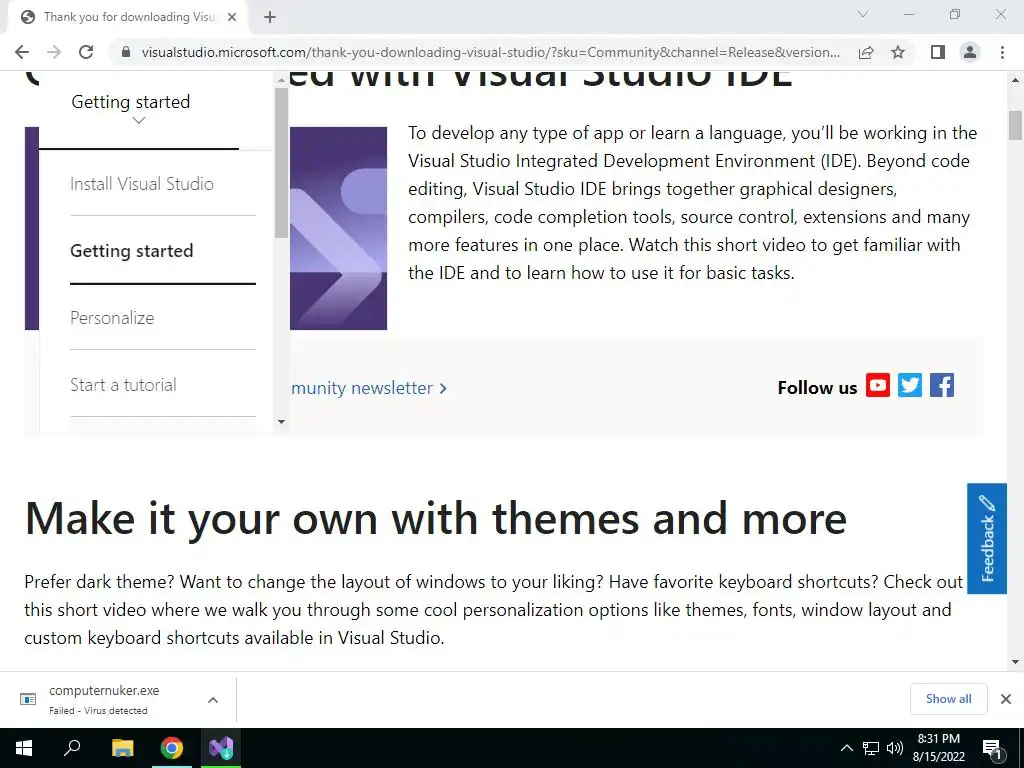Close the Thank you for downloading tab
Image resolution: width=1024 pixels, height=768 pixels.
[x=232, y=17]
